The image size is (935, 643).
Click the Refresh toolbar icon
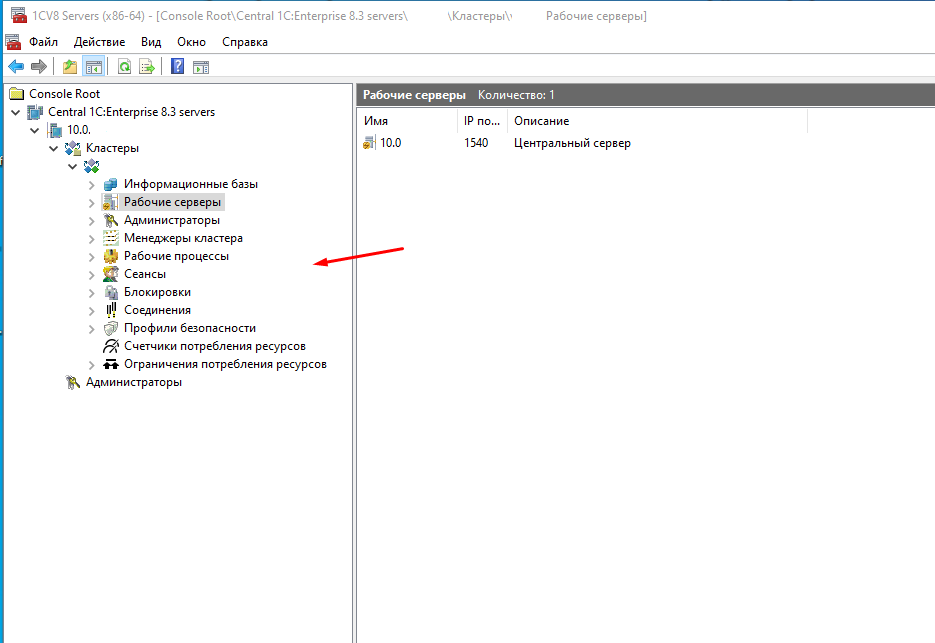tap(124, 67)
